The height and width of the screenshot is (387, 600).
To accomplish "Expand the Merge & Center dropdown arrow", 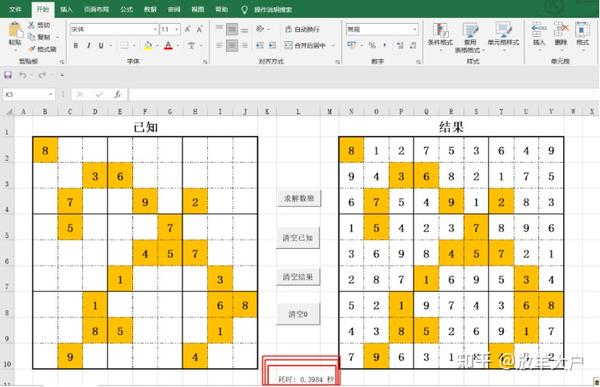I will click(x=333, y=46).
